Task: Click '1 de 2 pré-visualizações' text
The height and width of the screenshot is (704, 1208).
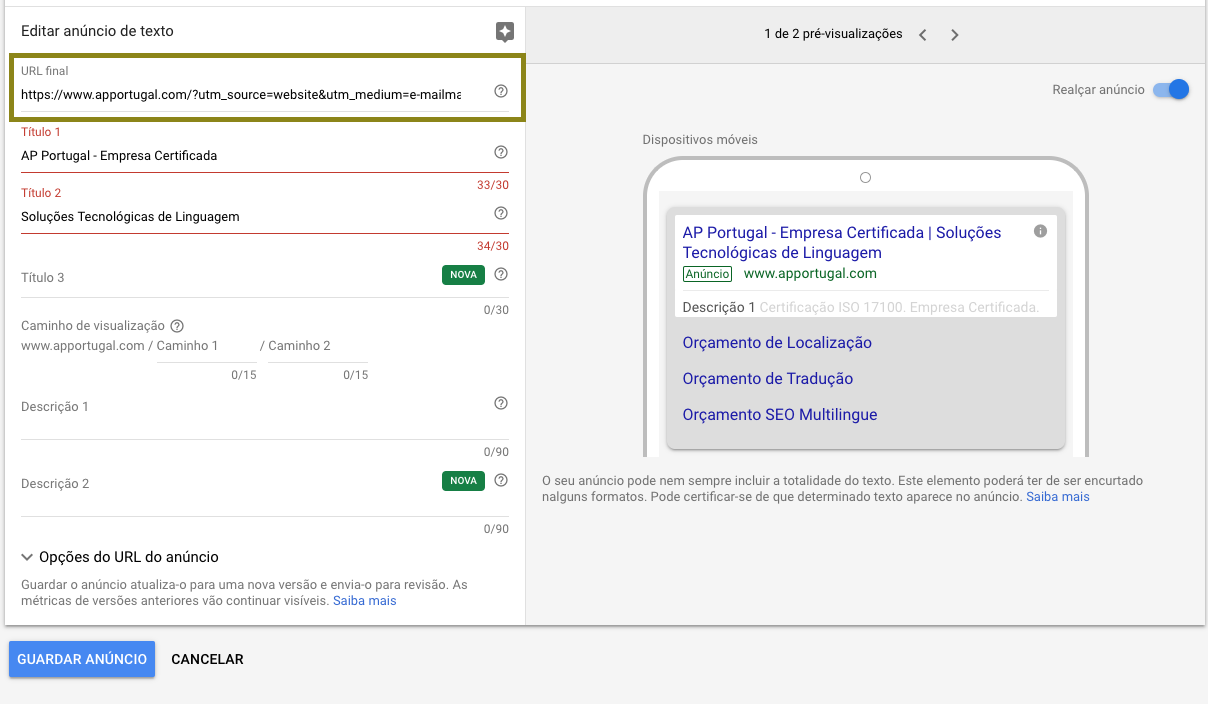Action: click(x=833, y=34)
